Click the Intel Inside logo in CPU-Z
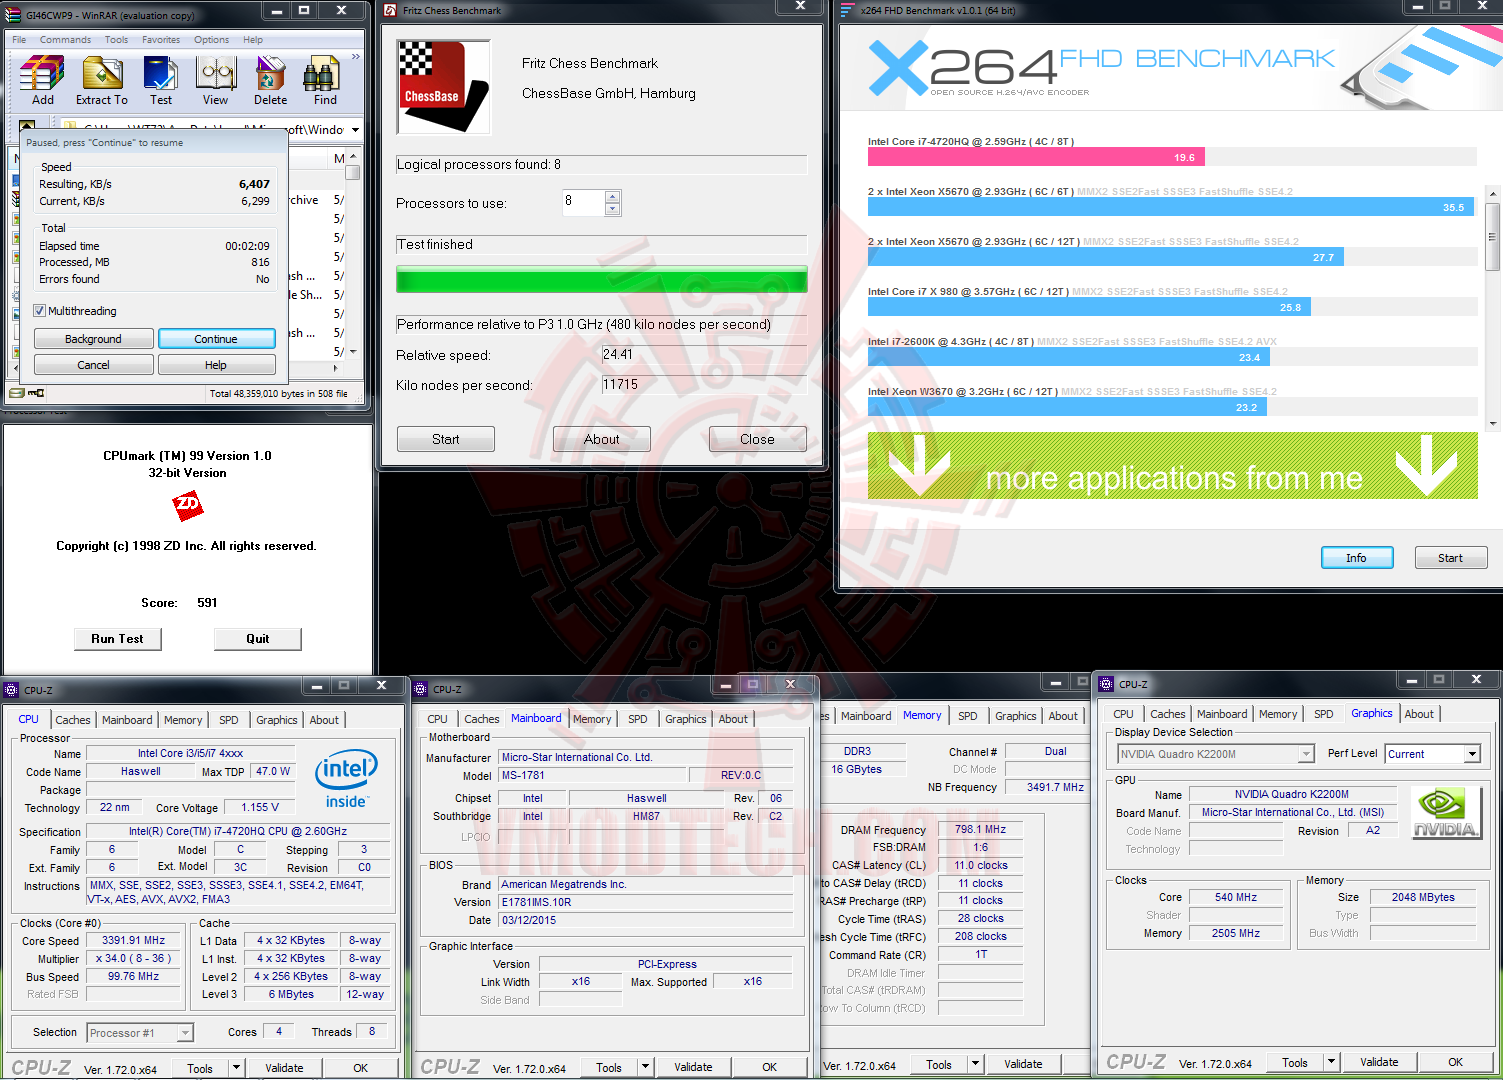 point(346,779)
